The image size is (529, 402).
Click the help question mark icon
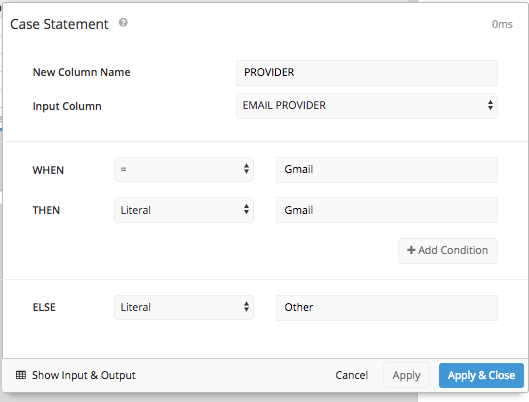coord(123,23)
